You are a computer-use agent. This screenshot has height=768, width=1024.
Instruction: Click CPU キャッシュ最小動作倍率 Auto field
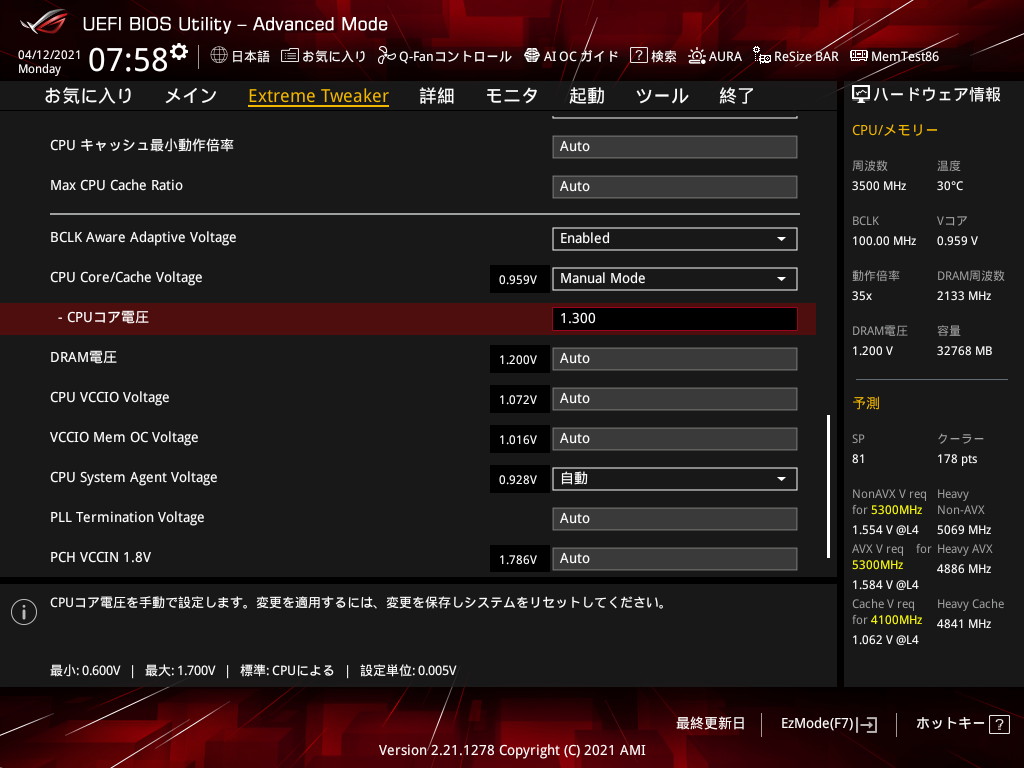pos(675,146)
